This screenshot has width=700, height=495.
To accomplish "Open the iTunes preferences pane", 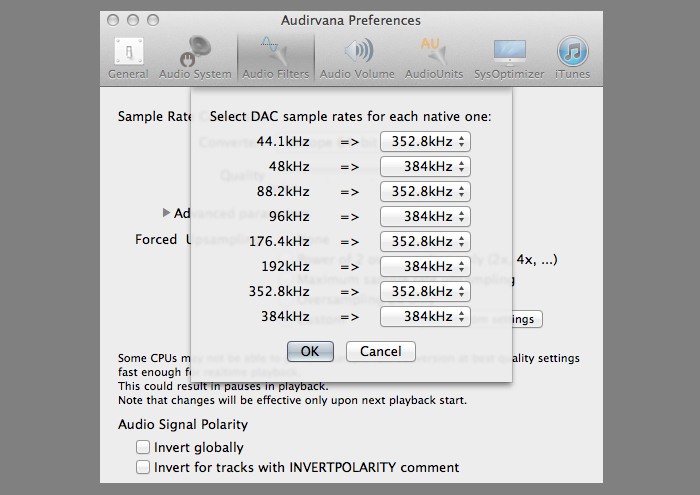I will 572,58.
